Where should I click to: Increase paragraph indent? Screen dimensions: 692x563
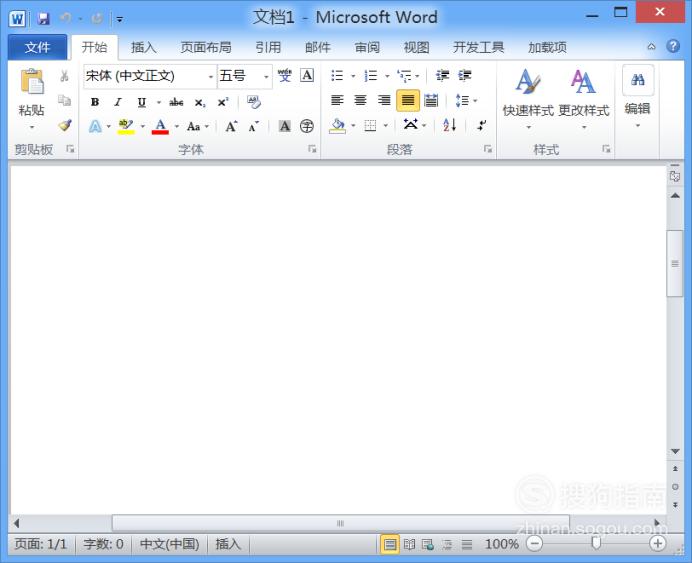465,76
